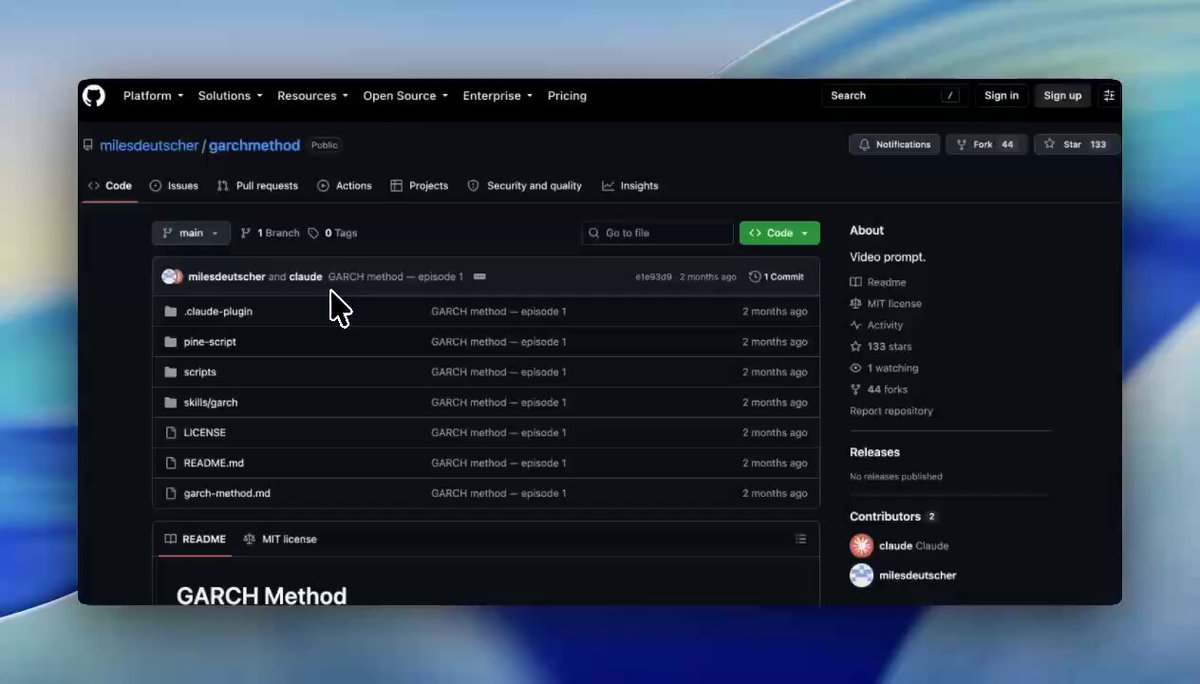The height and width of the screenshot is (684, 1200).
Task: Expand commit message ellipsis button
Action: [479, 277]
